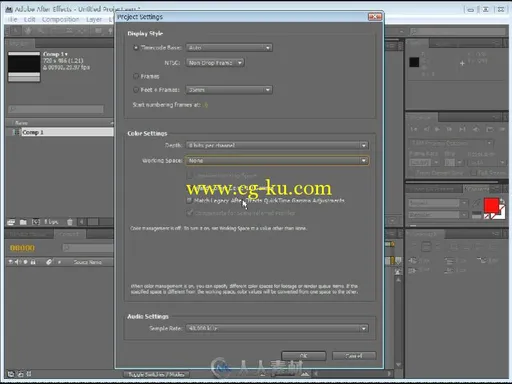Open the Composition menu
This screenshot has height=384, width=512.
pyautogui.click(x=60, y=20)
